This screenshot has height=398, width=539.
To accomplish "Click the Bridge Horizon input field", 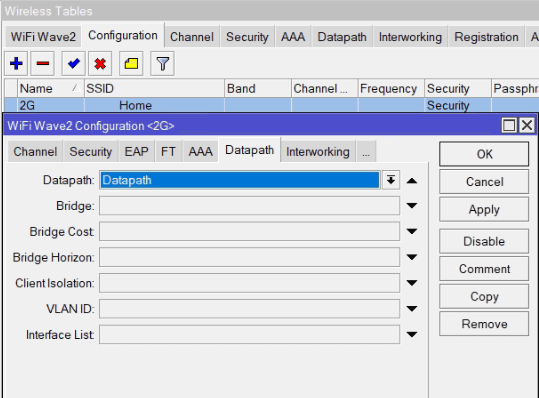I will (x=250, y=257).
